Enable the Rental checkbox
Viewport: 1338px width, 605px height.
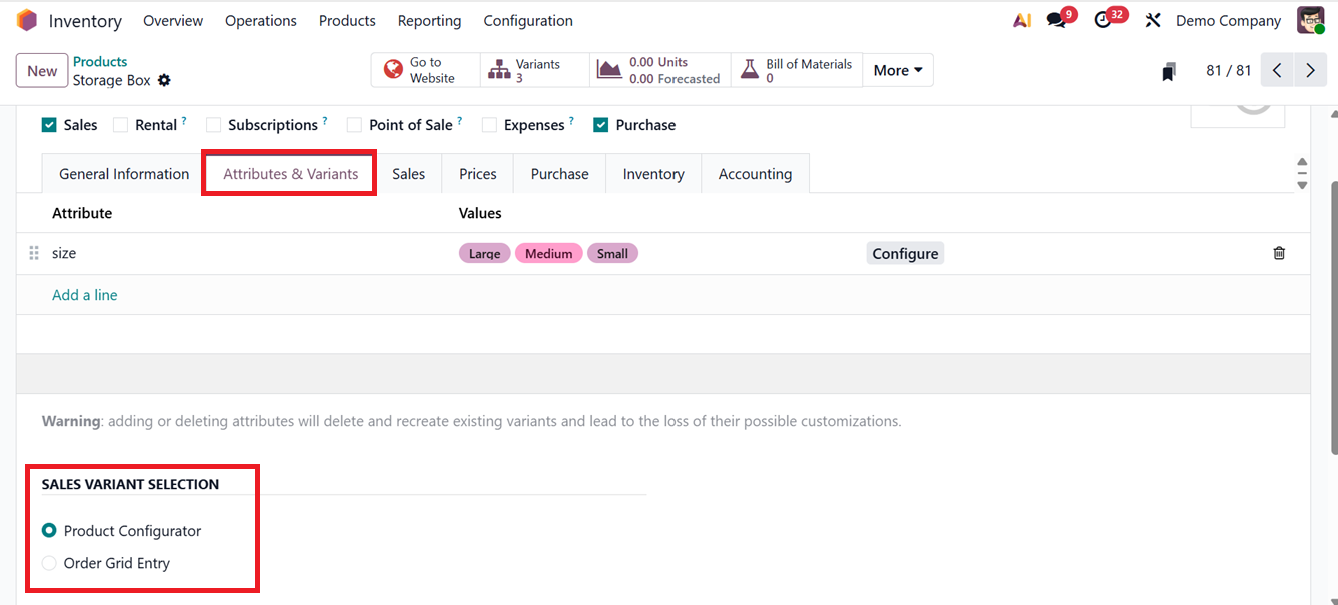pos(118,124)
